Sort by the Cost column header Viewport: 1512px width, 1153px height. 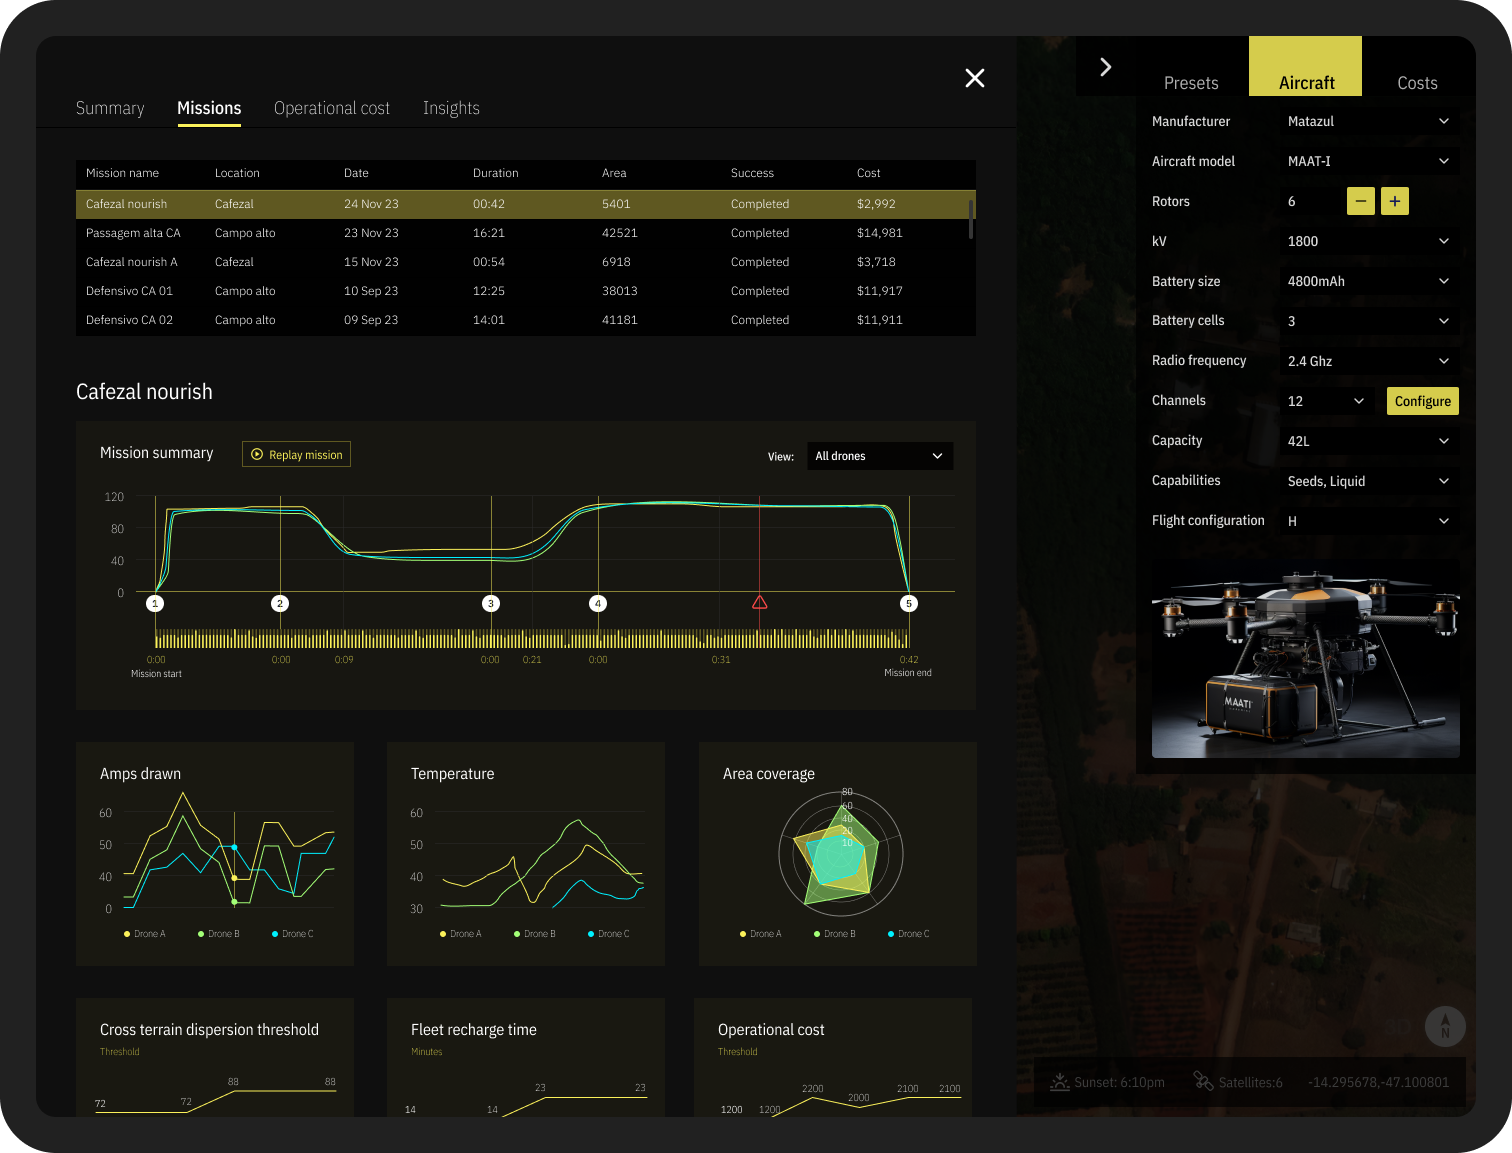(x=868, y=173)
